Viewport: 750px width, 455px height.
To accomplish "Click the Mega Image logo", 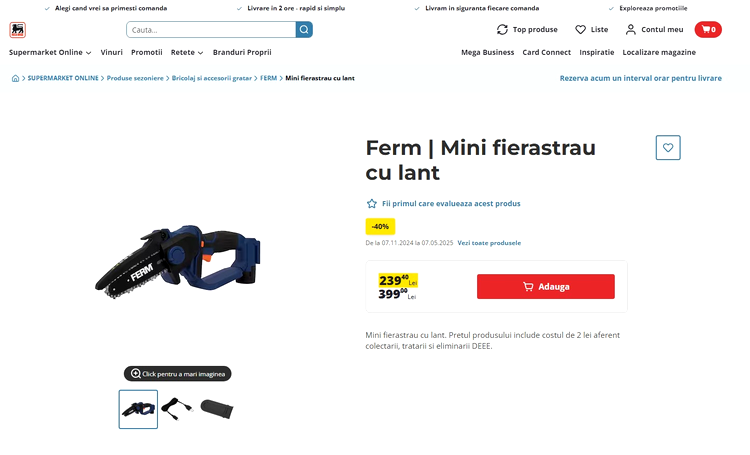I will coord(18,30).
